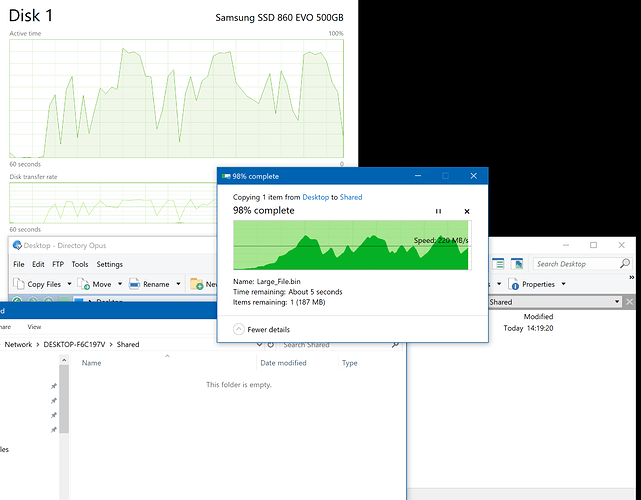The height and width of the screenshot is (500, 641).
Task: Expand the Rename dropdown arrow
Action: [x=178, y=284]
